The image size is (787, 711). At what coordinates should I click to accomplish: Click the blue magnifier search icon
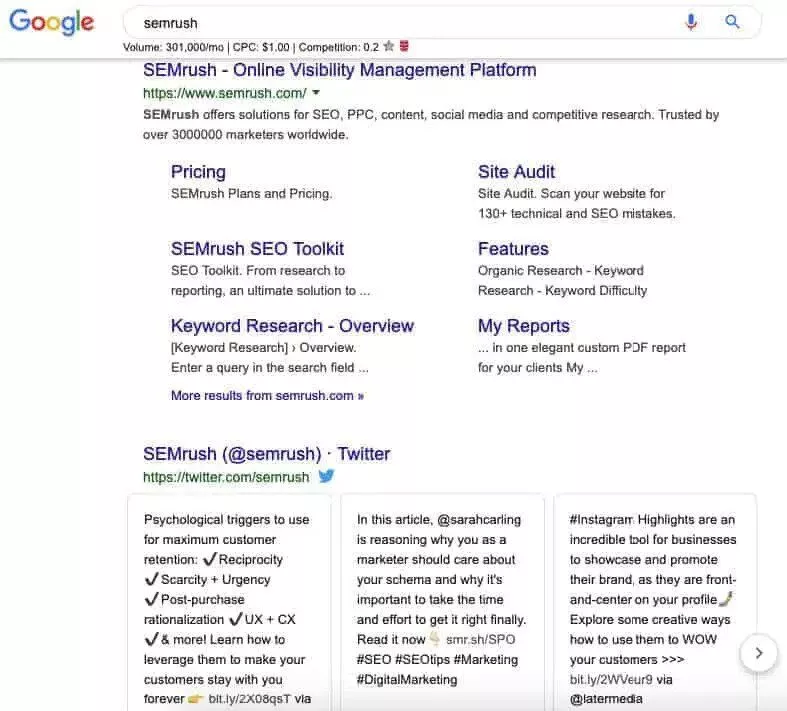pyautogui.click(x=733, y=22)
